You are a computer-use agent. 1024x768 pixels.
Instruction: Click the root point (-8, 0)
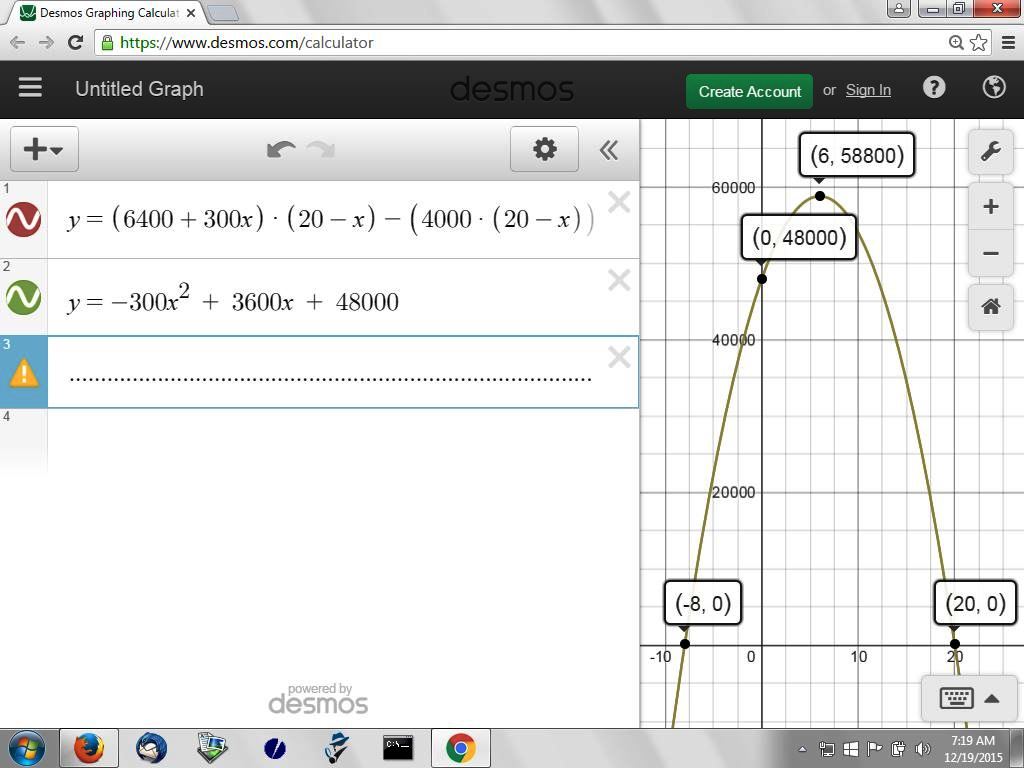[x=684, y=643]
